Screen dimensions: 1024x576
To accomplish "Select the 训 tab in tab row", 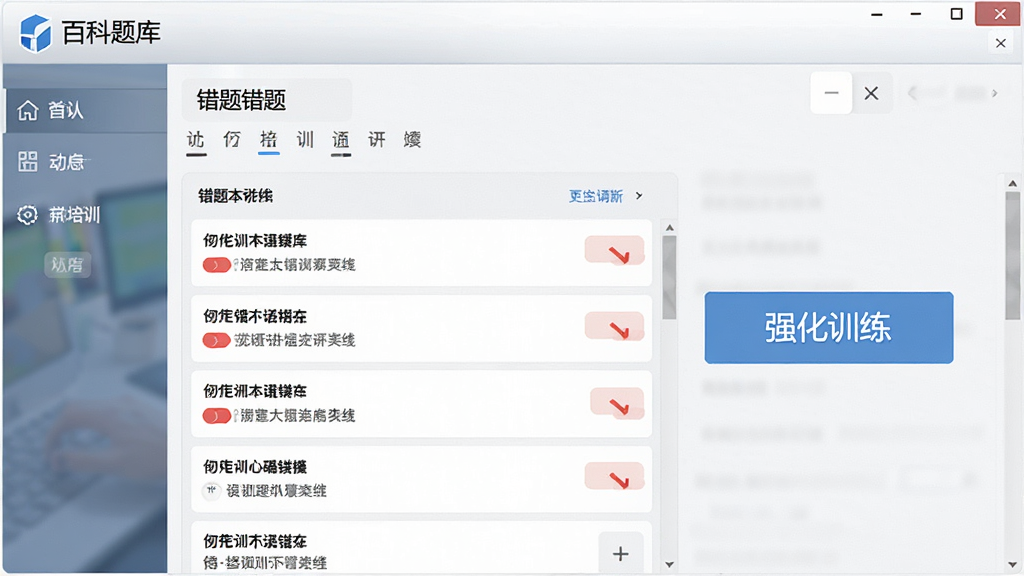I will [x=305, y=140].
